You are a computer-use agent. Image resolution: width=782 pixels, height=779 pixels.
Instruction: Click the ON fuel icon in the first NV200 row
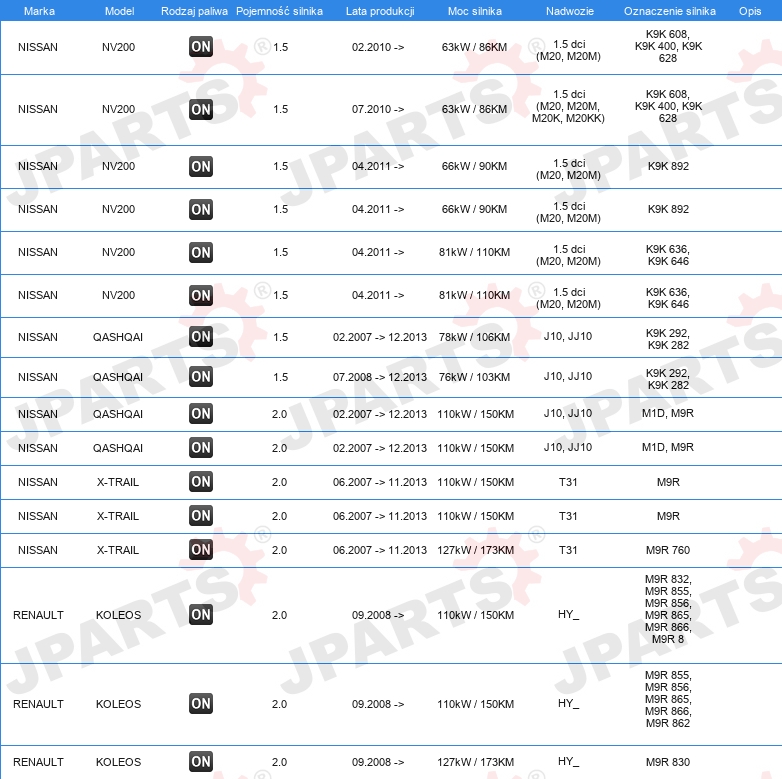[201, 47]
